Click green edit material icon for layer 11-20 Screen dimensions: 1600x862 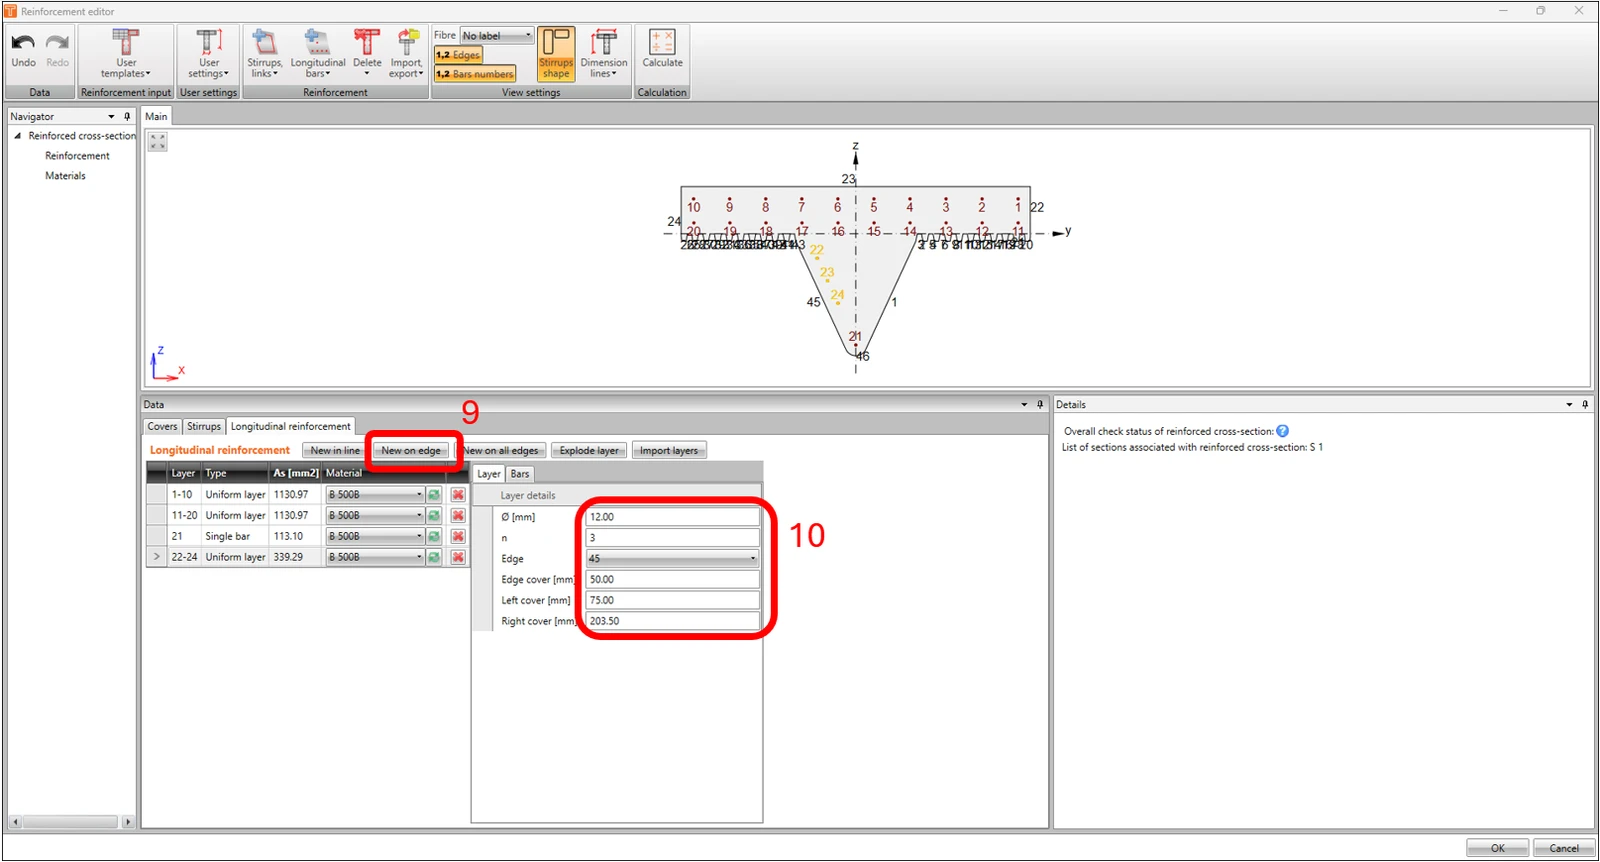[x=435, y=516]
